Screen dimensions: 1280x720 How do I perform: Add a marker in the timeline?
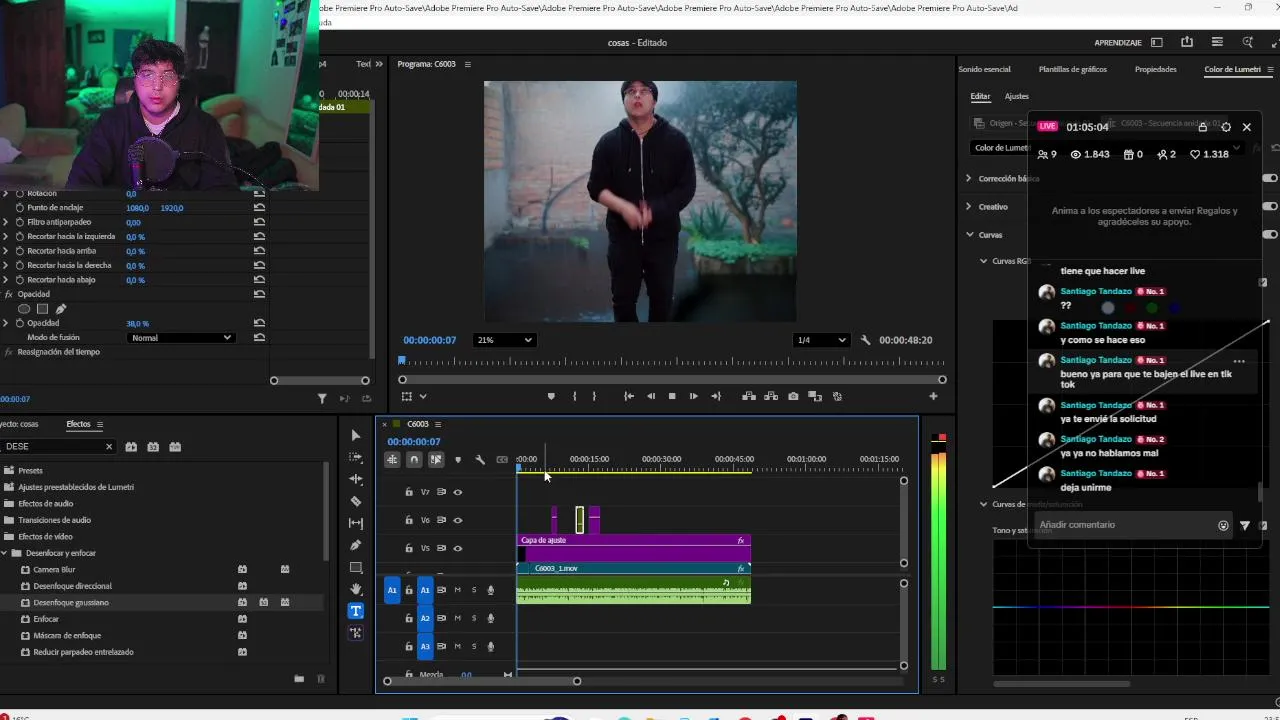pos(458,460)
